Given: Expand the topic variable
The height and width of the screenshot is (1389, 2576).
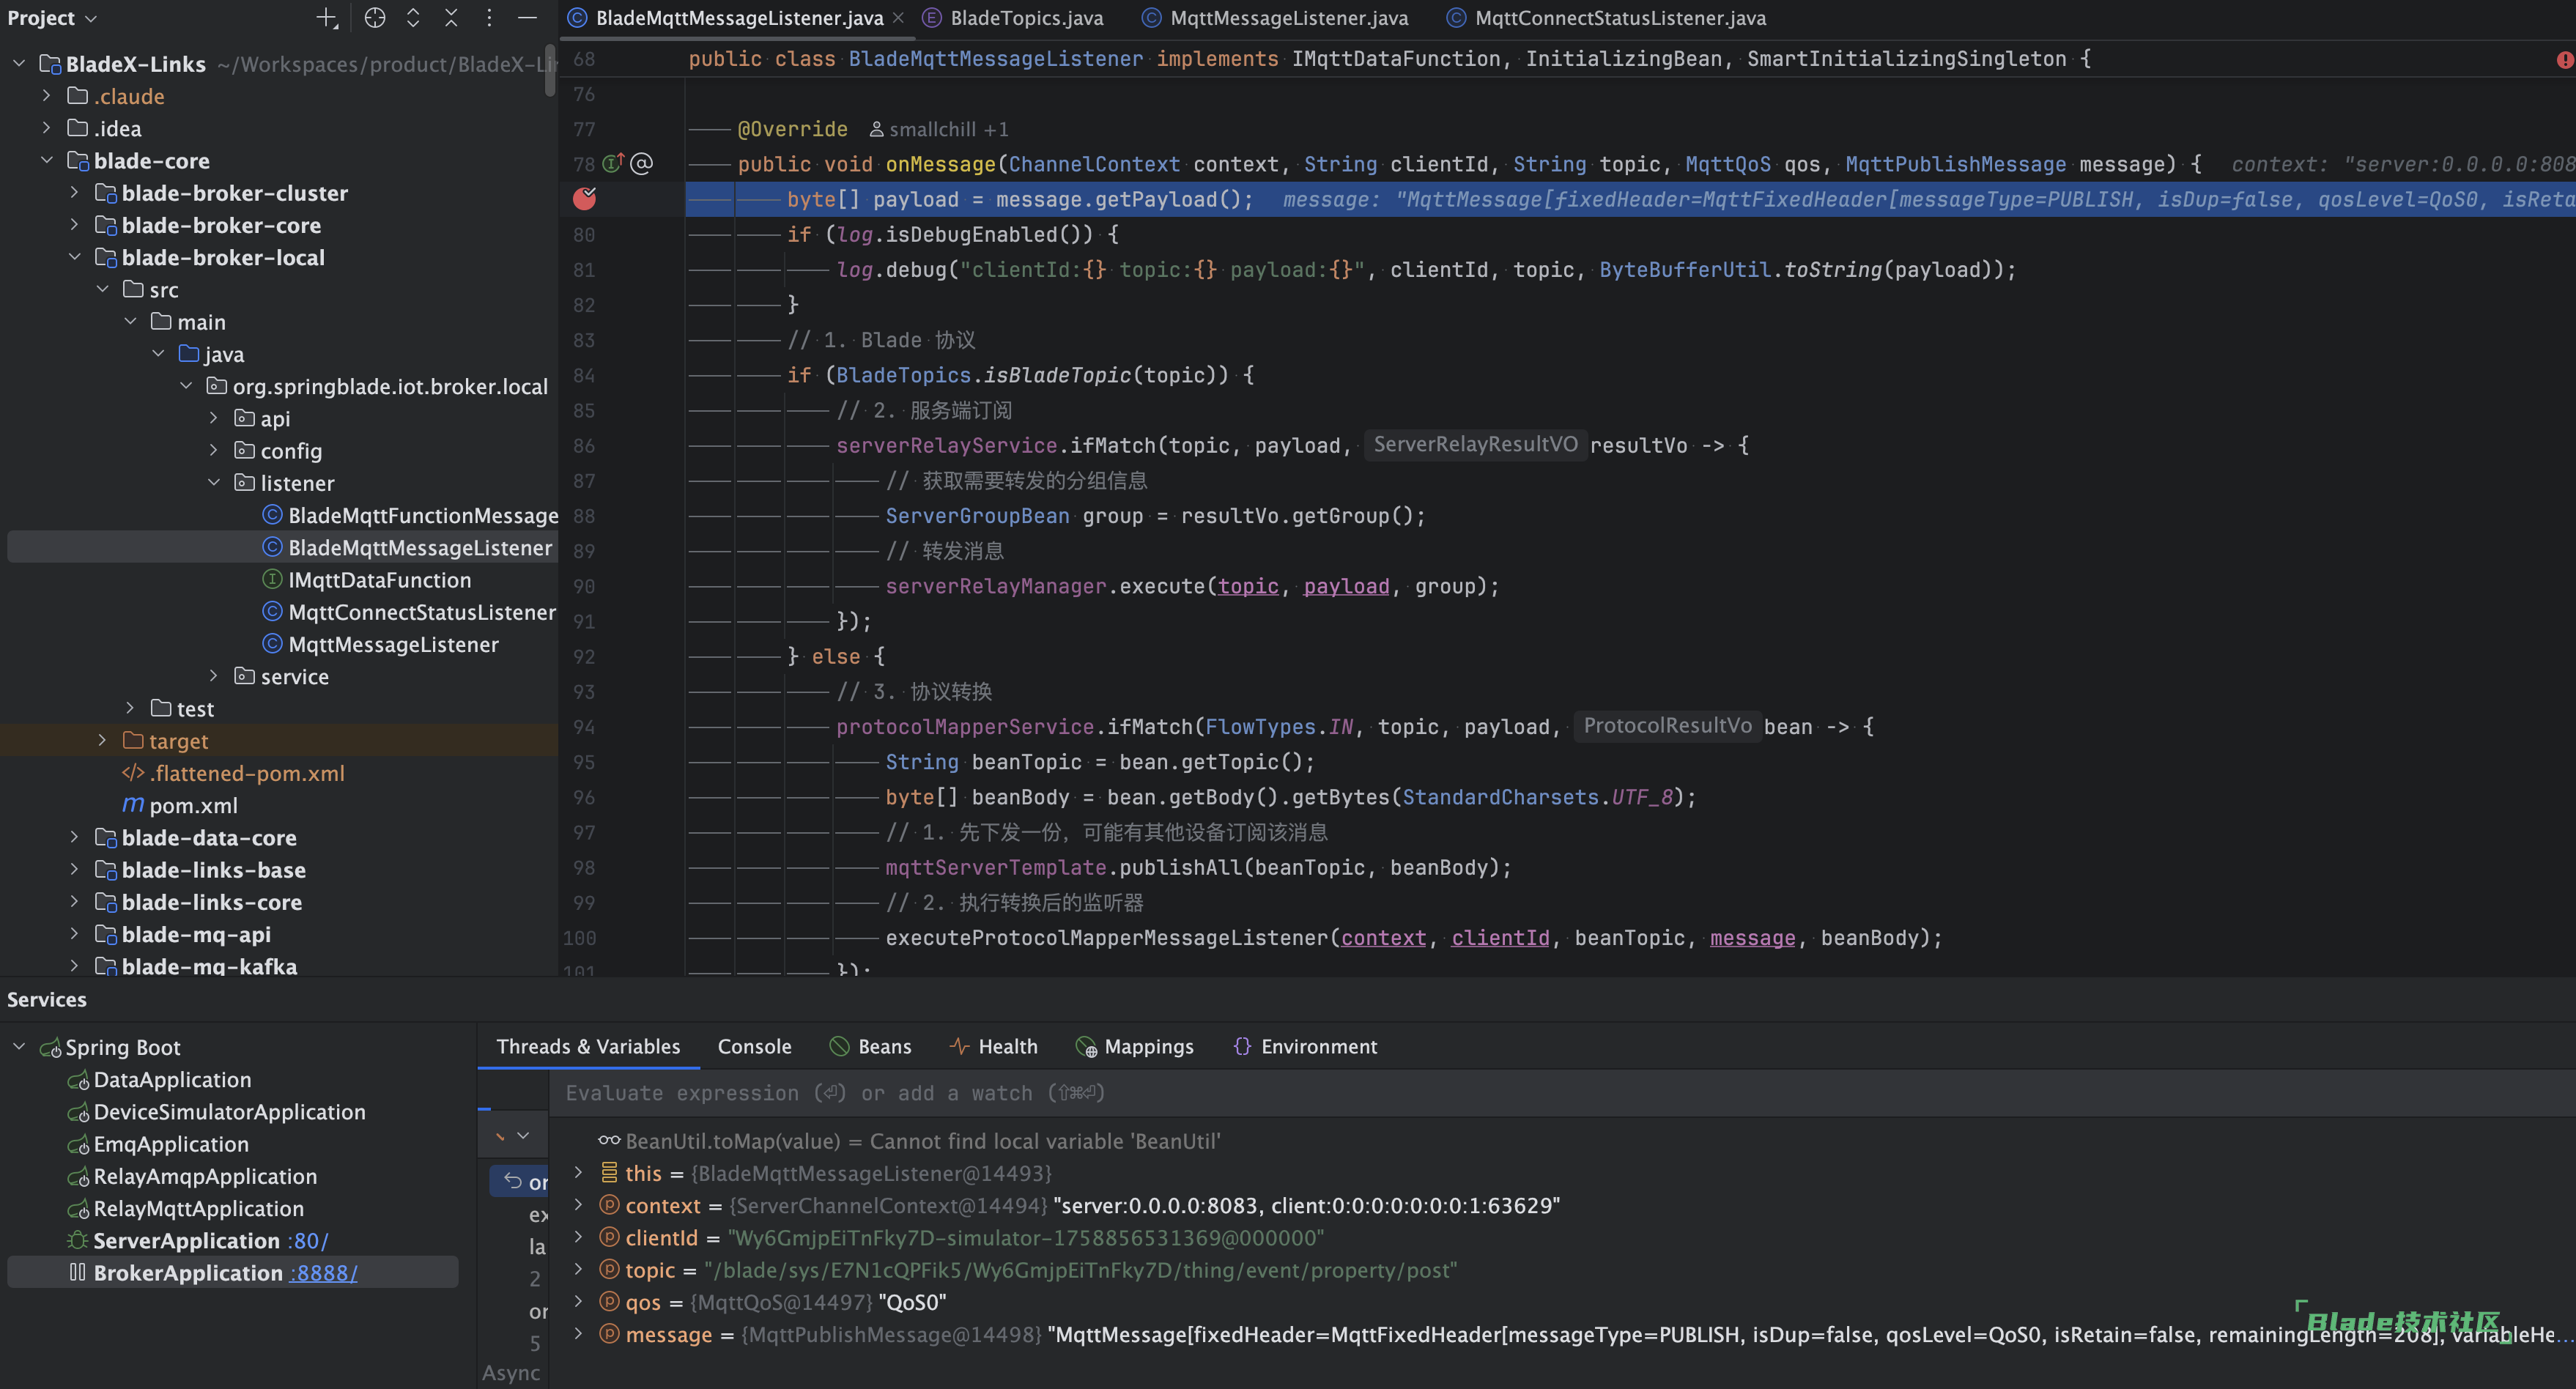Looking at the screenshot, I should click(578, 1269).
